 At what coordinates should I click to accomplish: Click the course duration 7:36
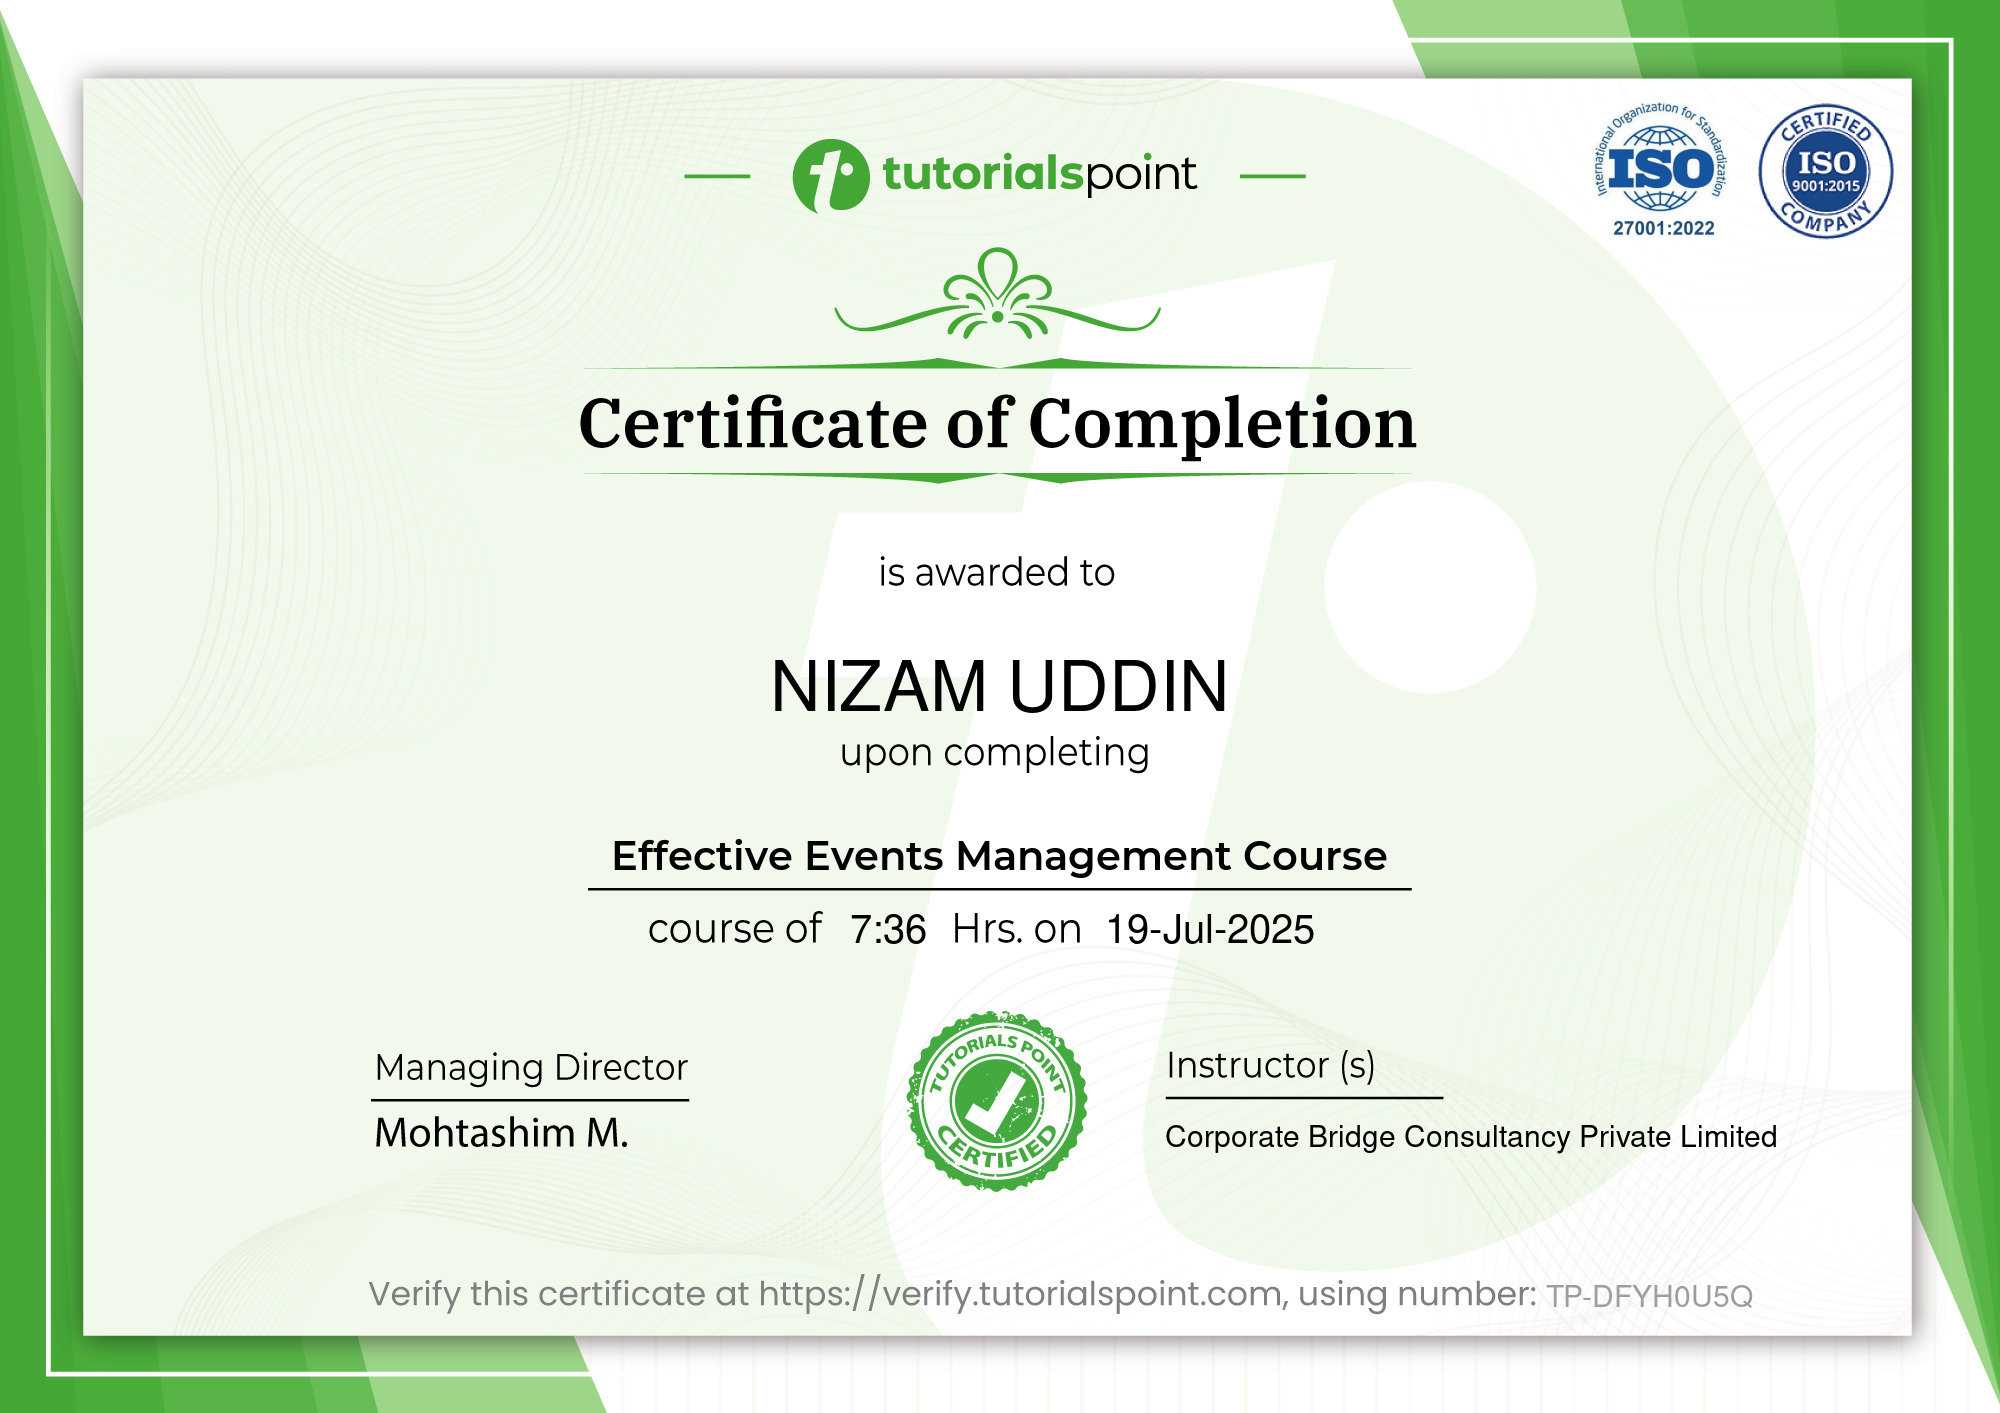click(888, 930)
